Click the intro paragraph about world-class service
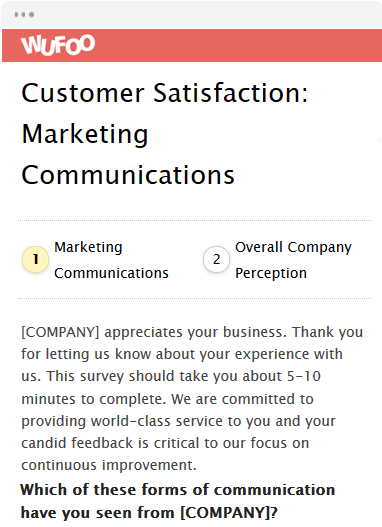 click(x=192, y=398)
